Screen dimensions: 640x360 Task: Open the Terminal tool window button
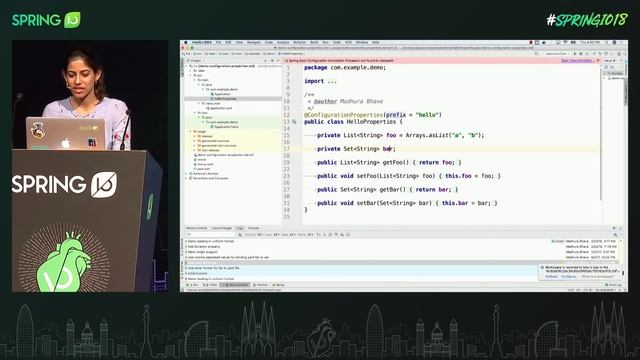pos(260,285)
